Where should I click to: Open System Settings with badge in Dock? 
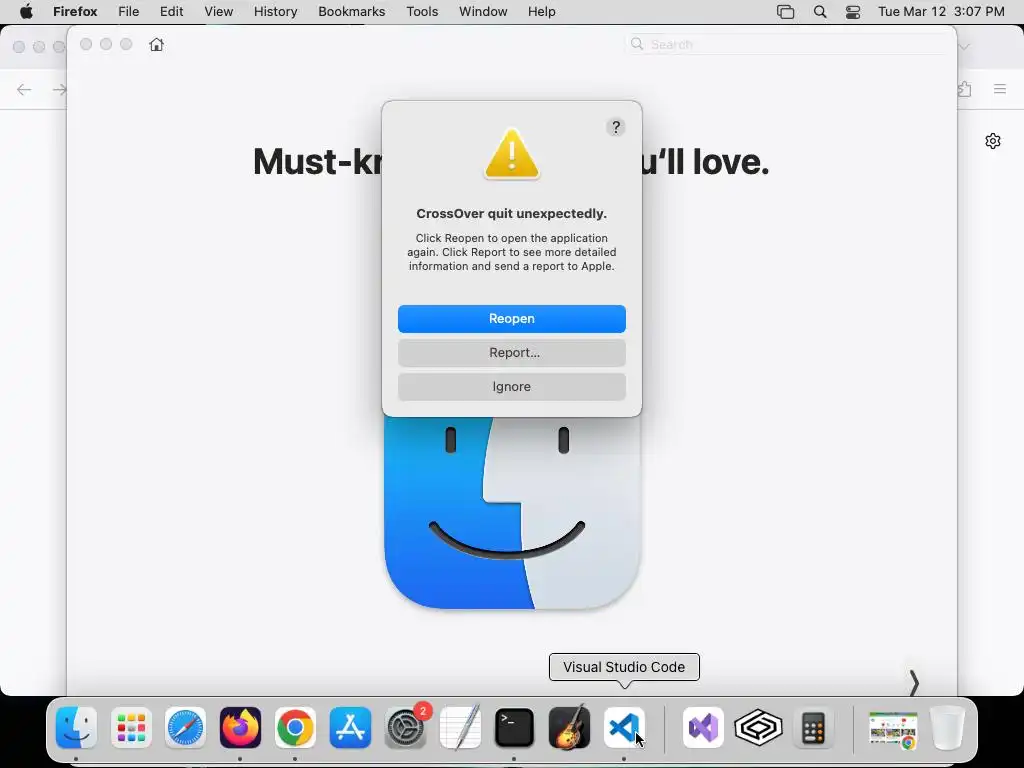[406, 728]
